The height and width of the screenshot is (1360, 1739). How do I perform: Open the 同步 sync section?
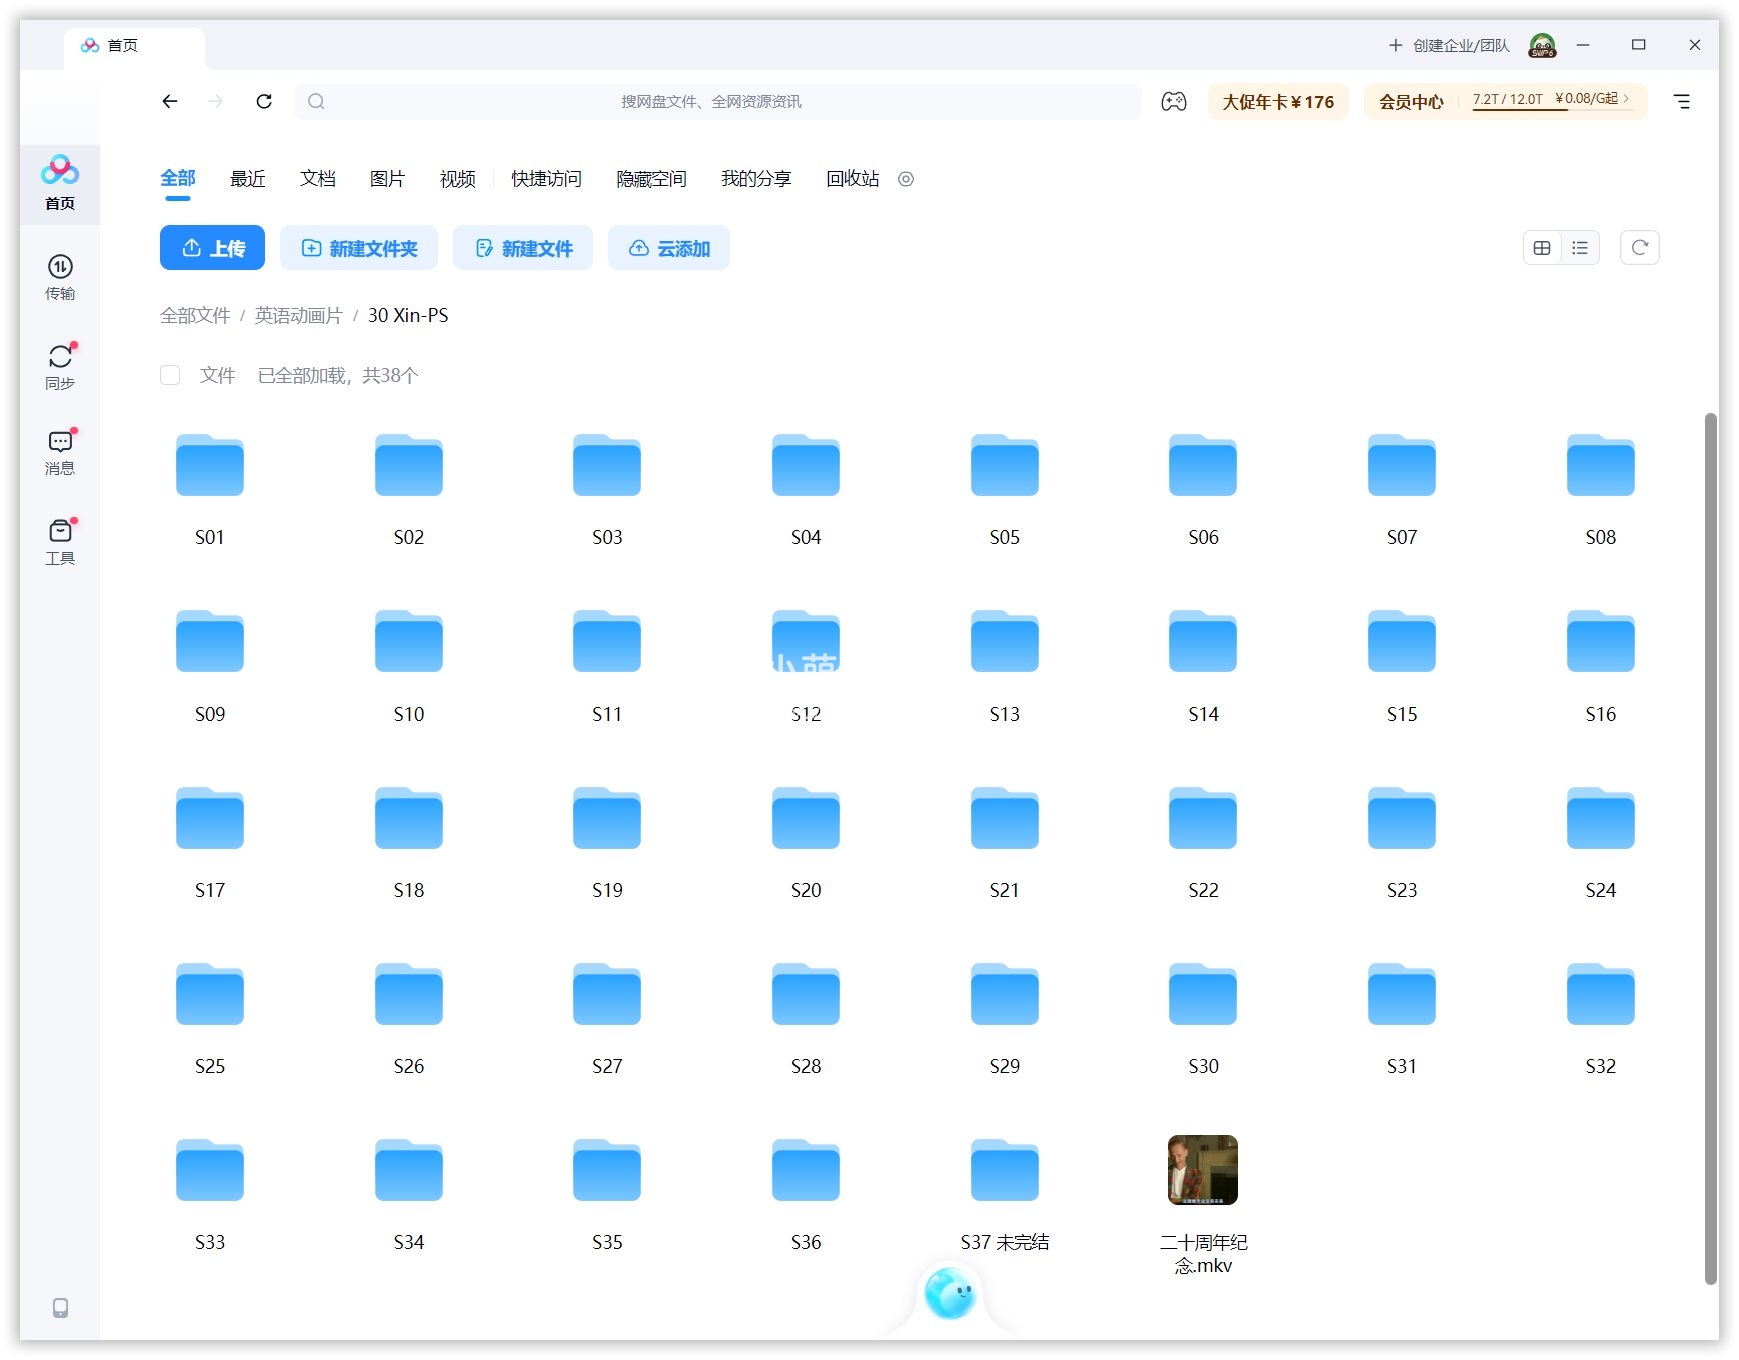(x=60, y=366)
